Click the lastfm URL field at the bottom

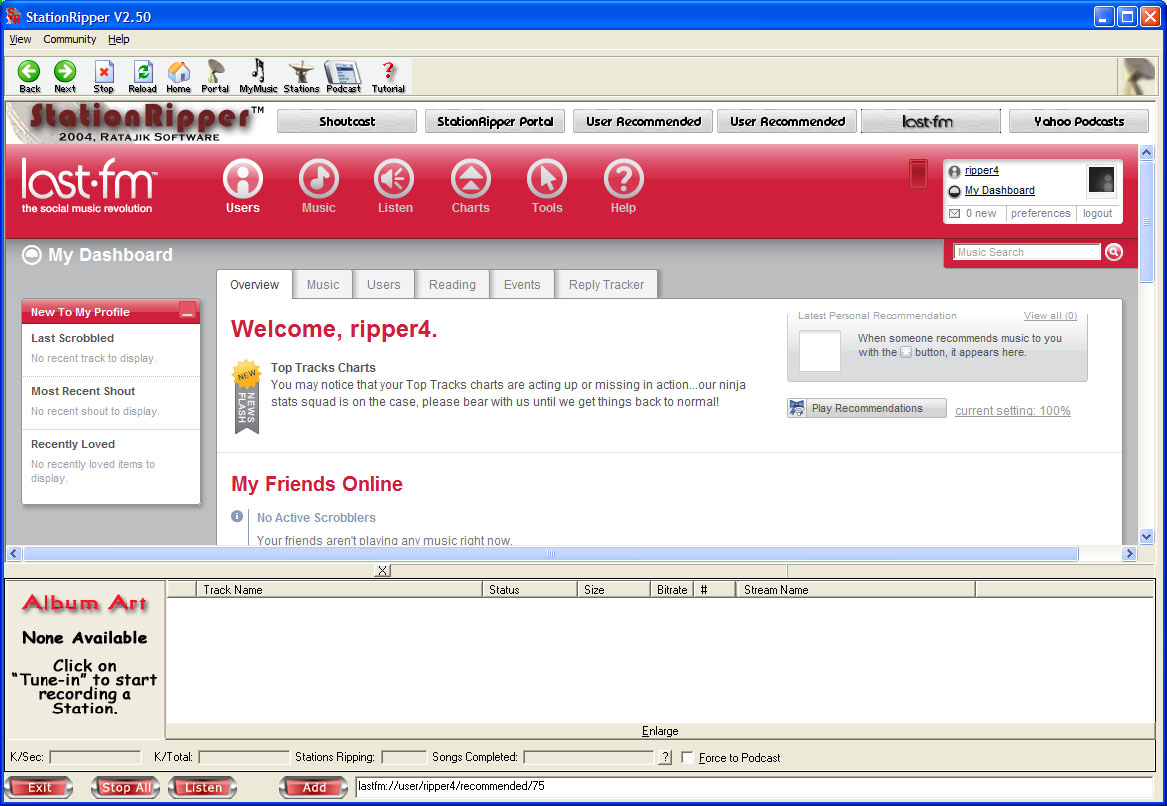pos(754,787)
